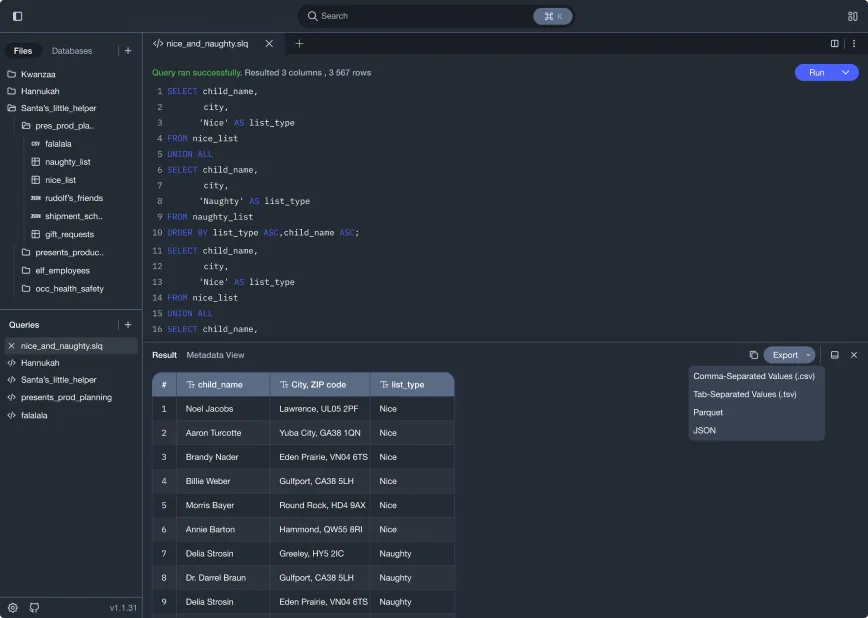
Task: Switch to the Files tab
Action: [23, 51]
